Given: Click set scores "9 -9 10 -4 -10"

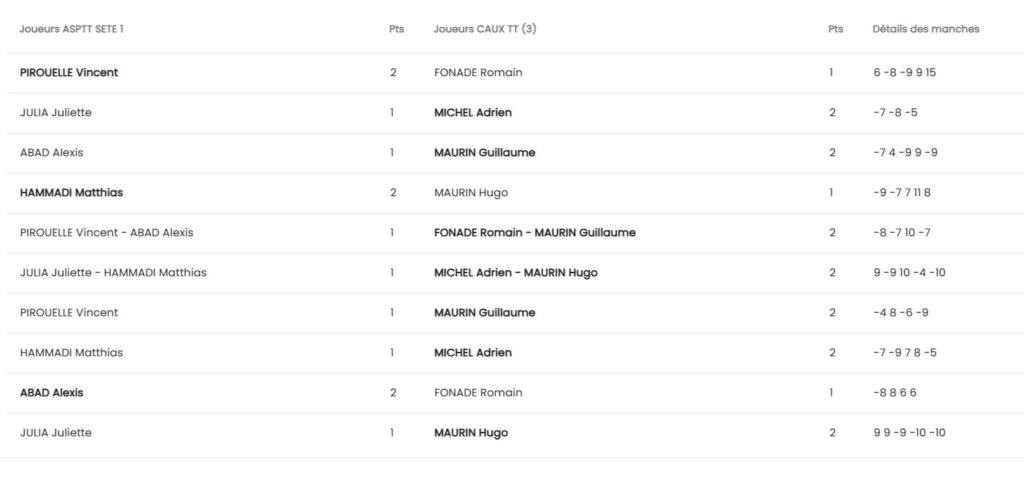Looking at the screenshot, I should point(909,273).
